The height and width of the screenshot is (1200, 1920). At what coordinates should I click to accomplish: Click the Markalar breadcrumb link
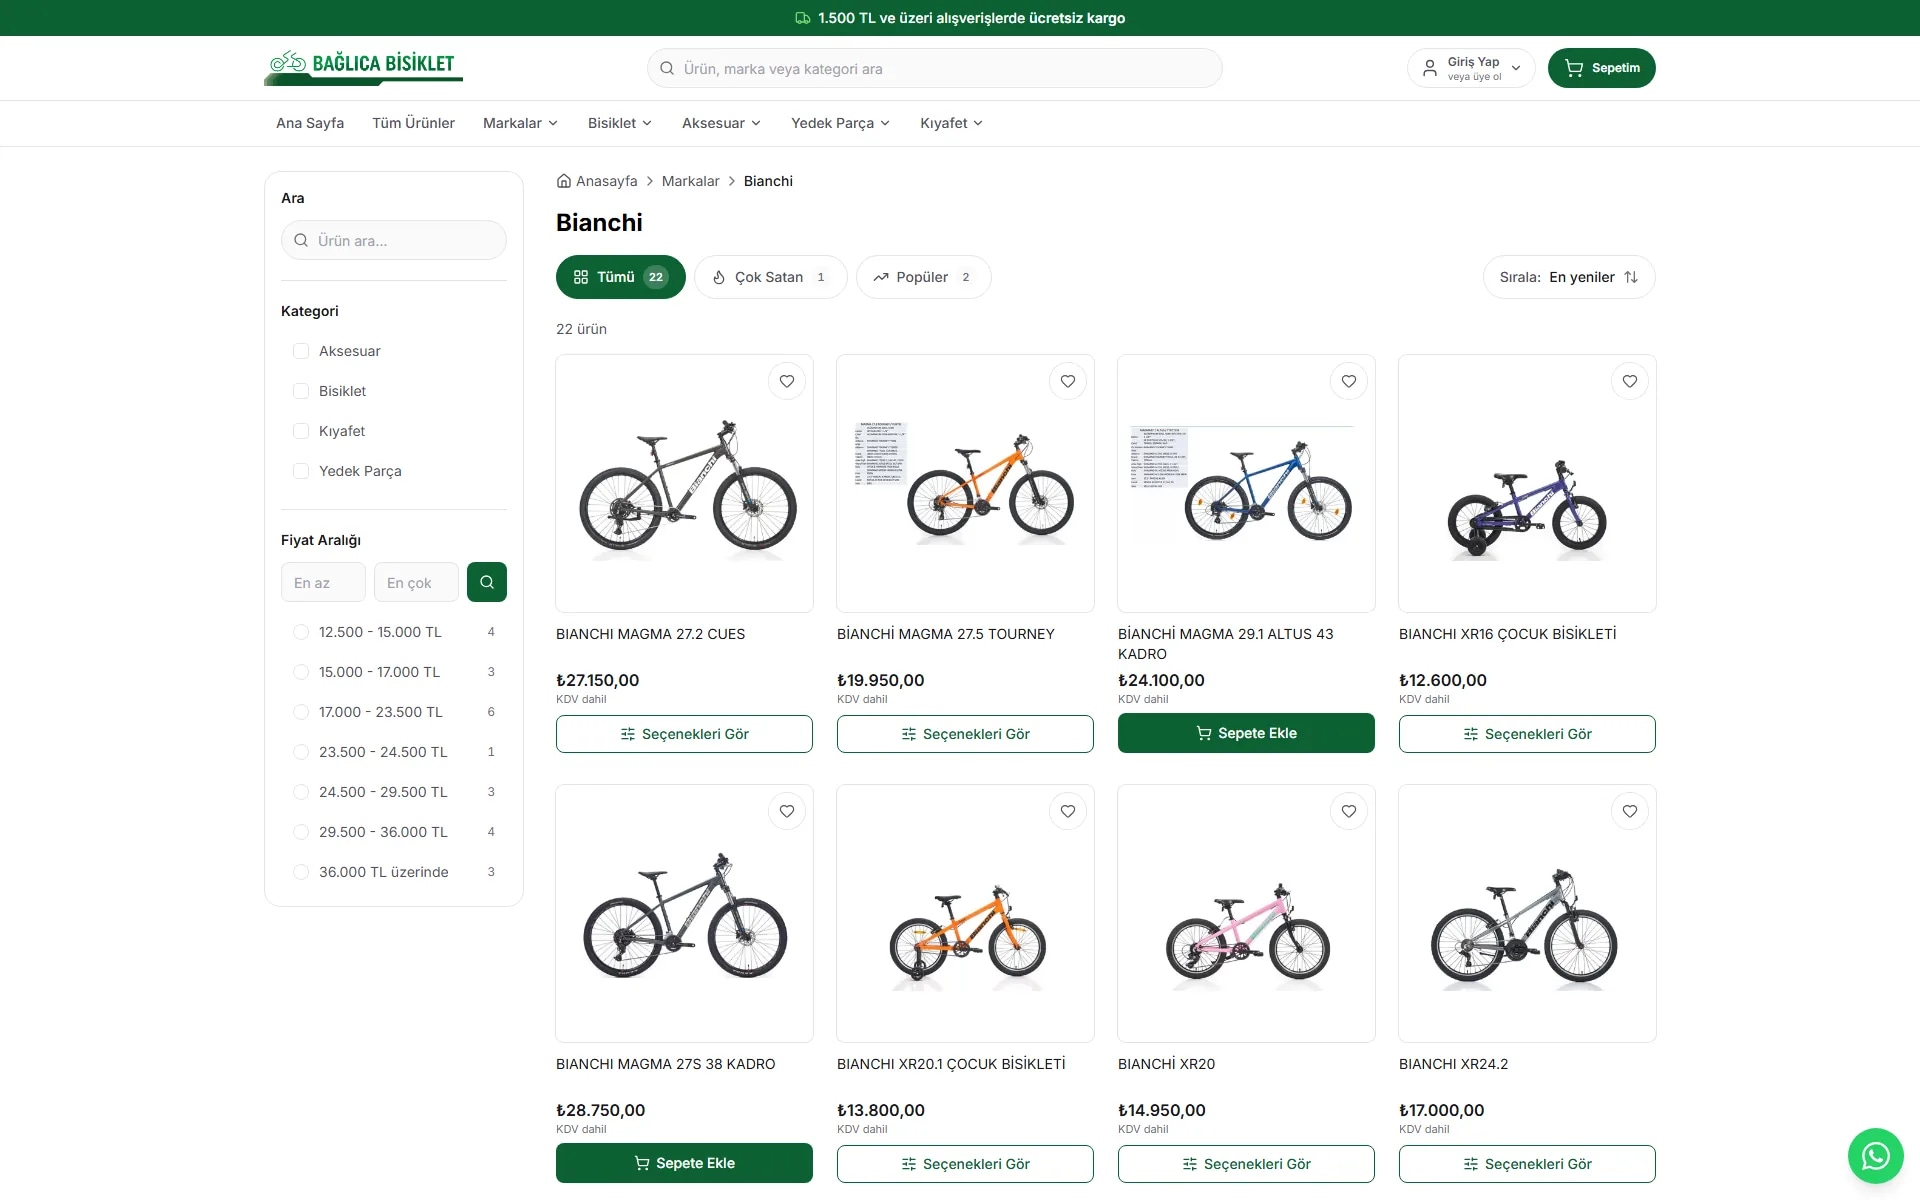coord(690,181)
